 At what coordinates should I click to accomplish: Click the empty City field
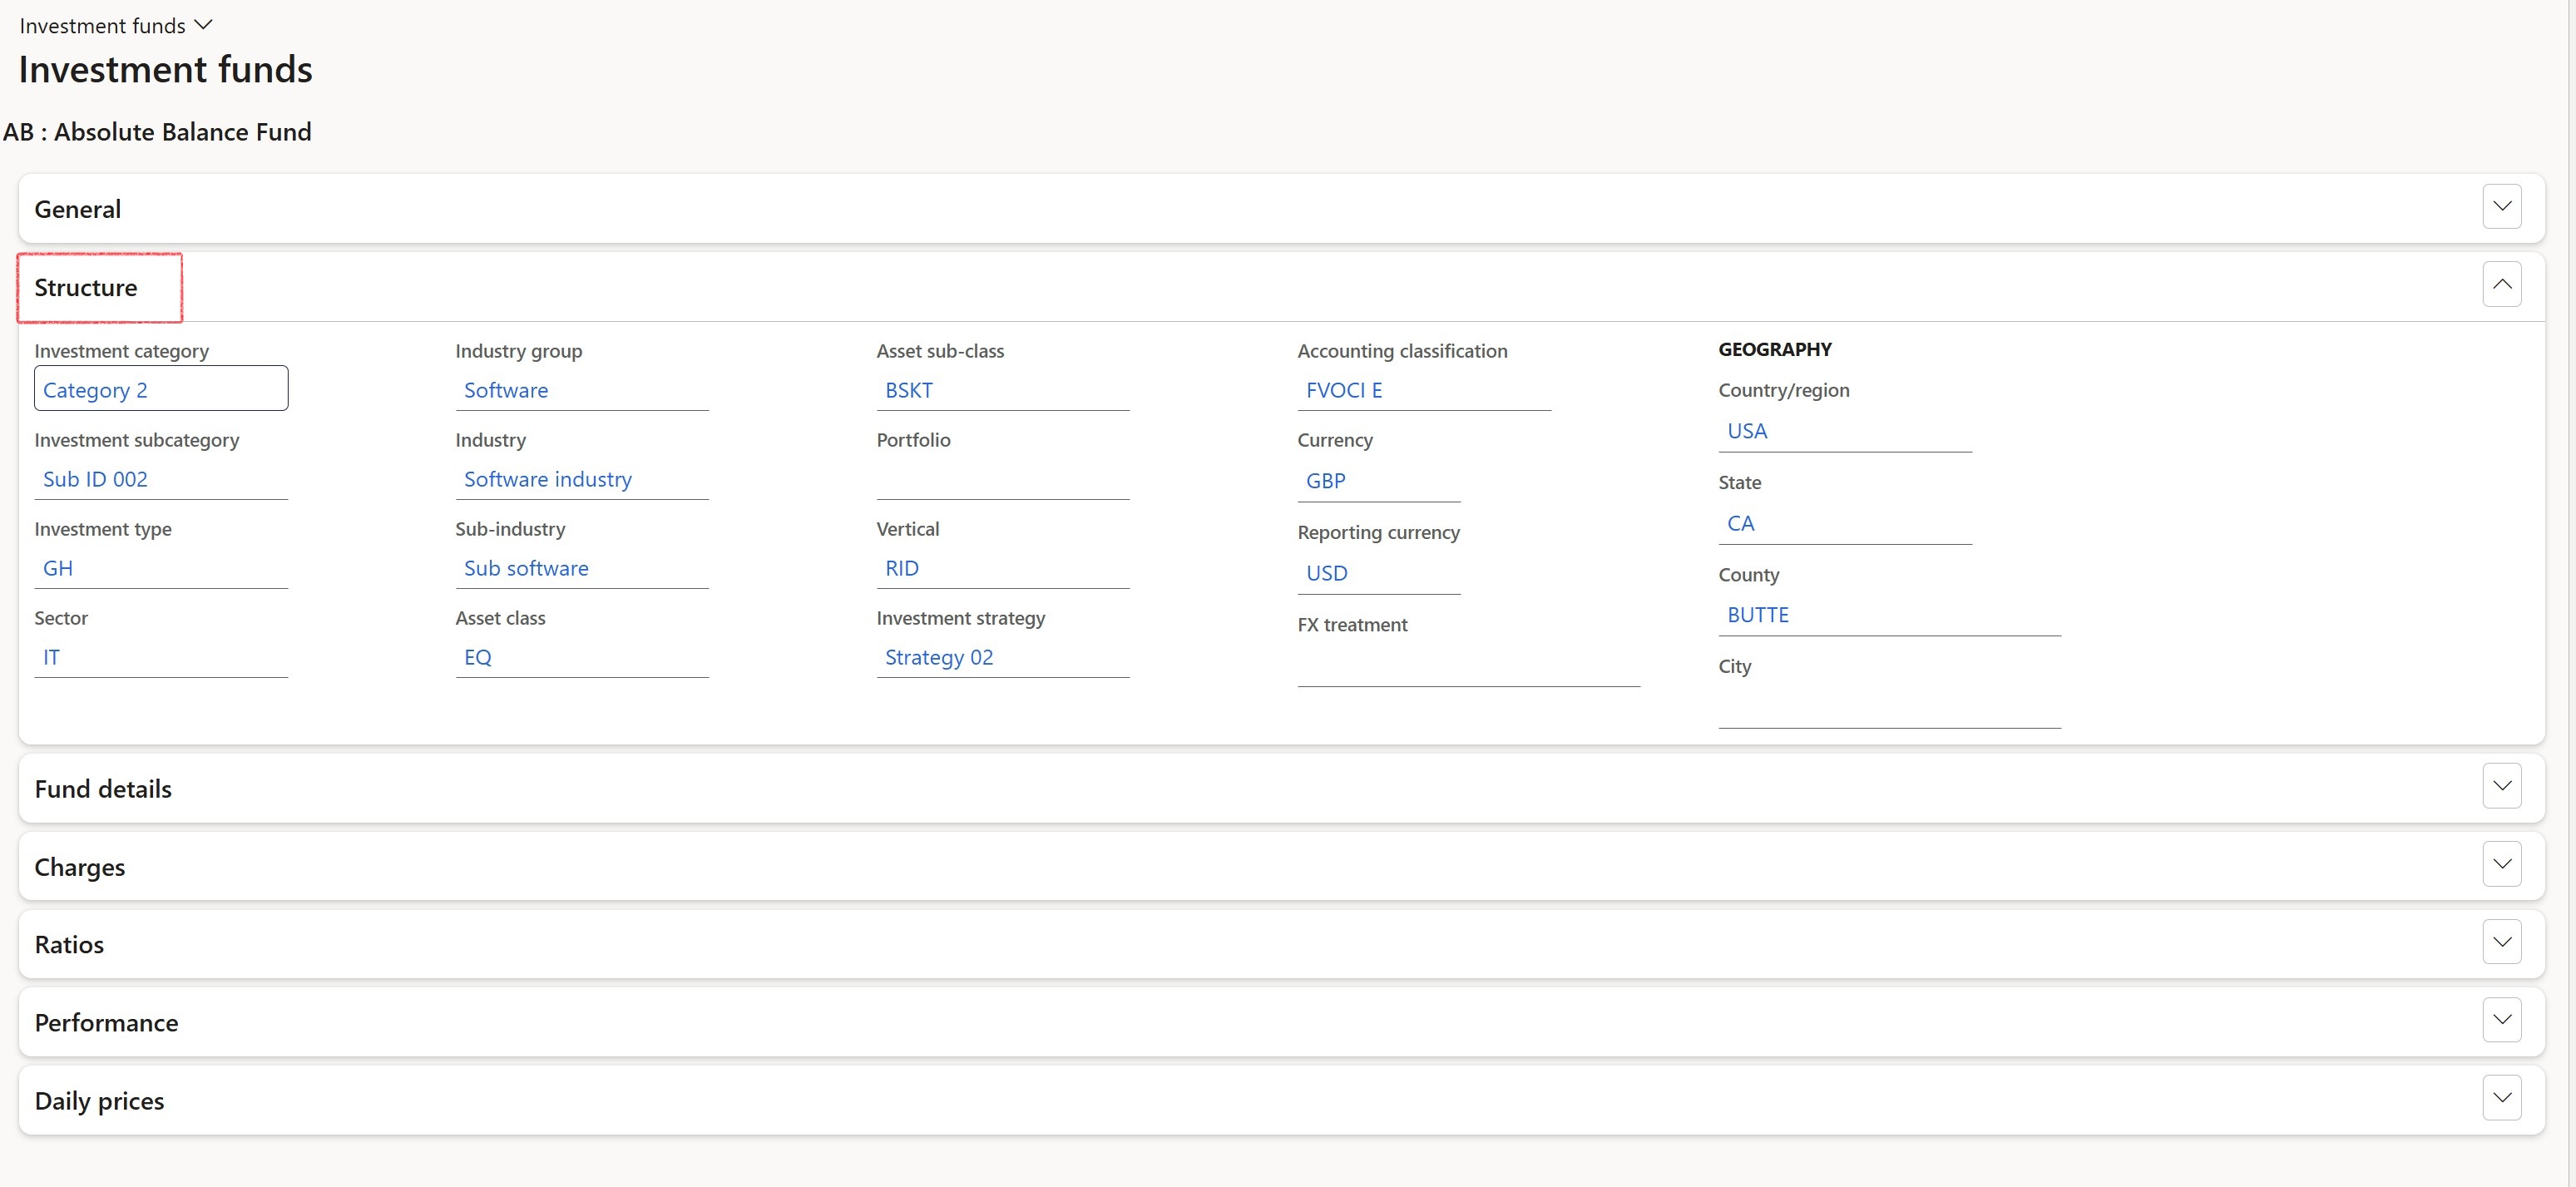point(1889,708)
